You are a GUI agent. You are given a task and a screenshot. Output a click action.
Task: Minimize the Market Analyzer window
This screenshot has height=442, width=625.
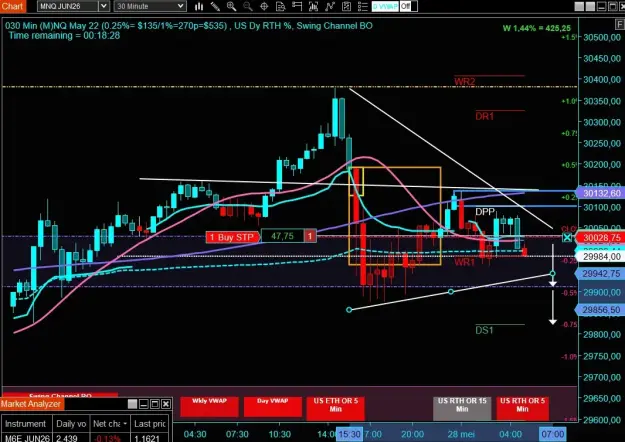(x=144, y=404)
